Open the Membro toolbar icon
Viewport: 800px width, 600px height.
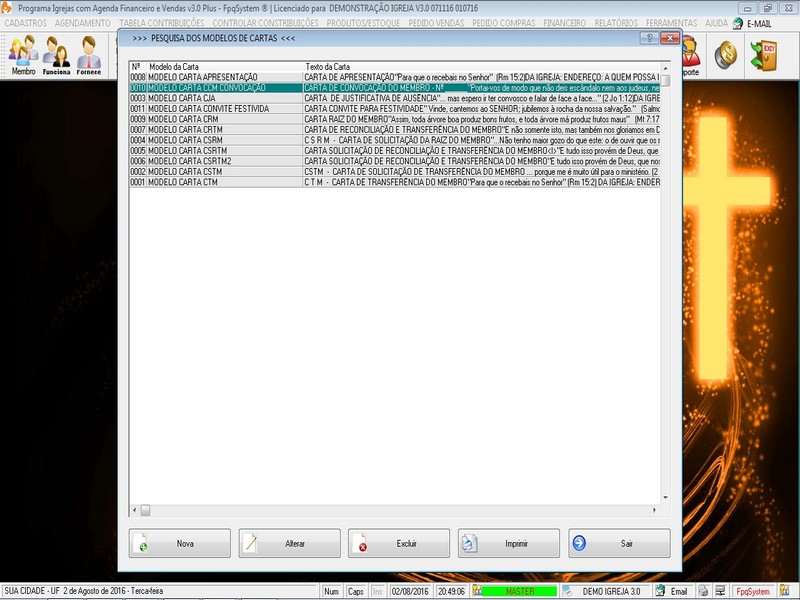[x=23, y=55]
